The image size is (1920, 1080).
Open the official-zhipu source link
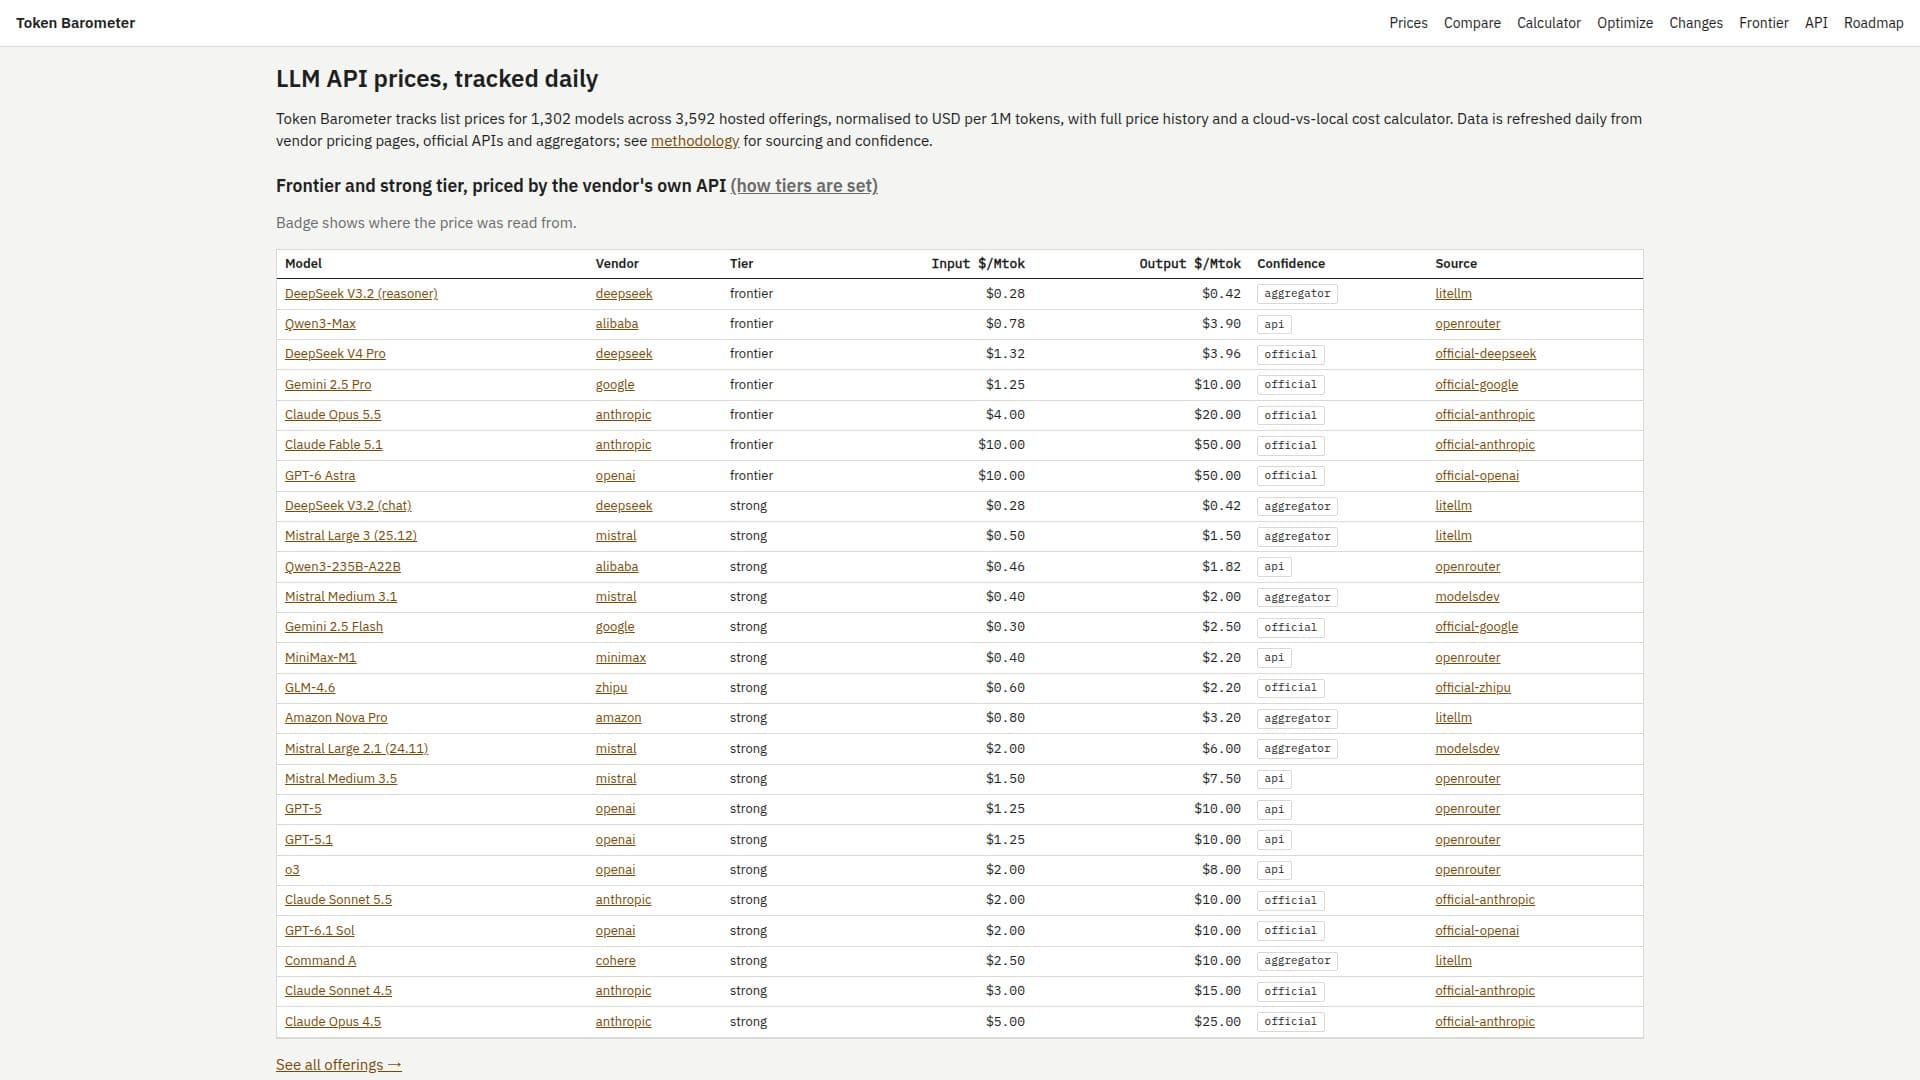point(1473,688)
